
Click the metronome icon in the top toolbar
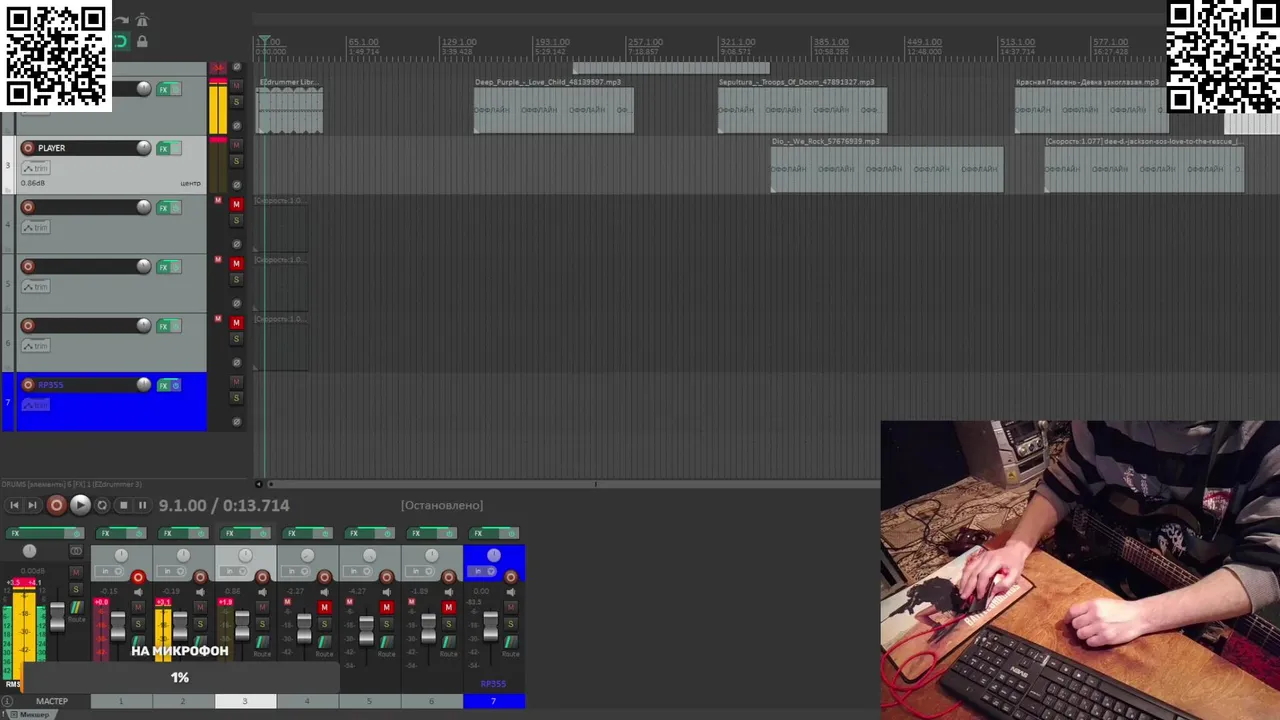(x=142, y=20)
